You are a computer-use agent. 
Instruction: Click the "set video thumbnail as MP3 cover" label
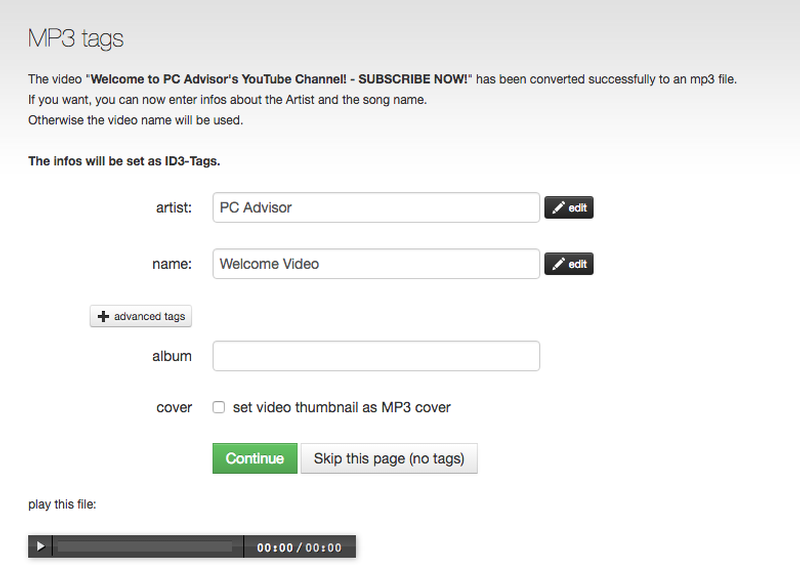(341, 407)
